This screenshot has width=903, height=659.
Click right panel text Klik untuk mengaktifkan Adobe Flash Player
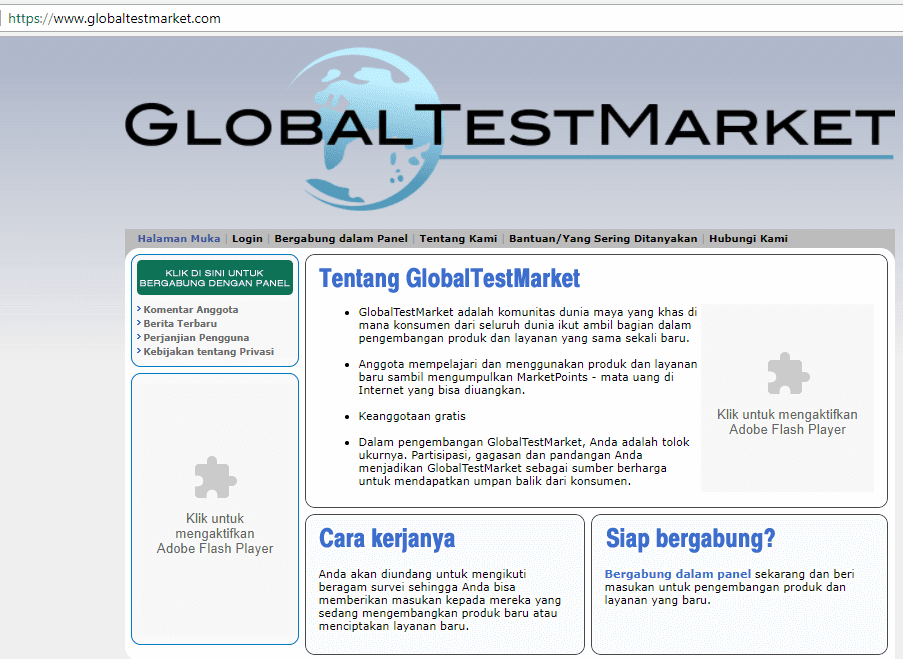787,422
